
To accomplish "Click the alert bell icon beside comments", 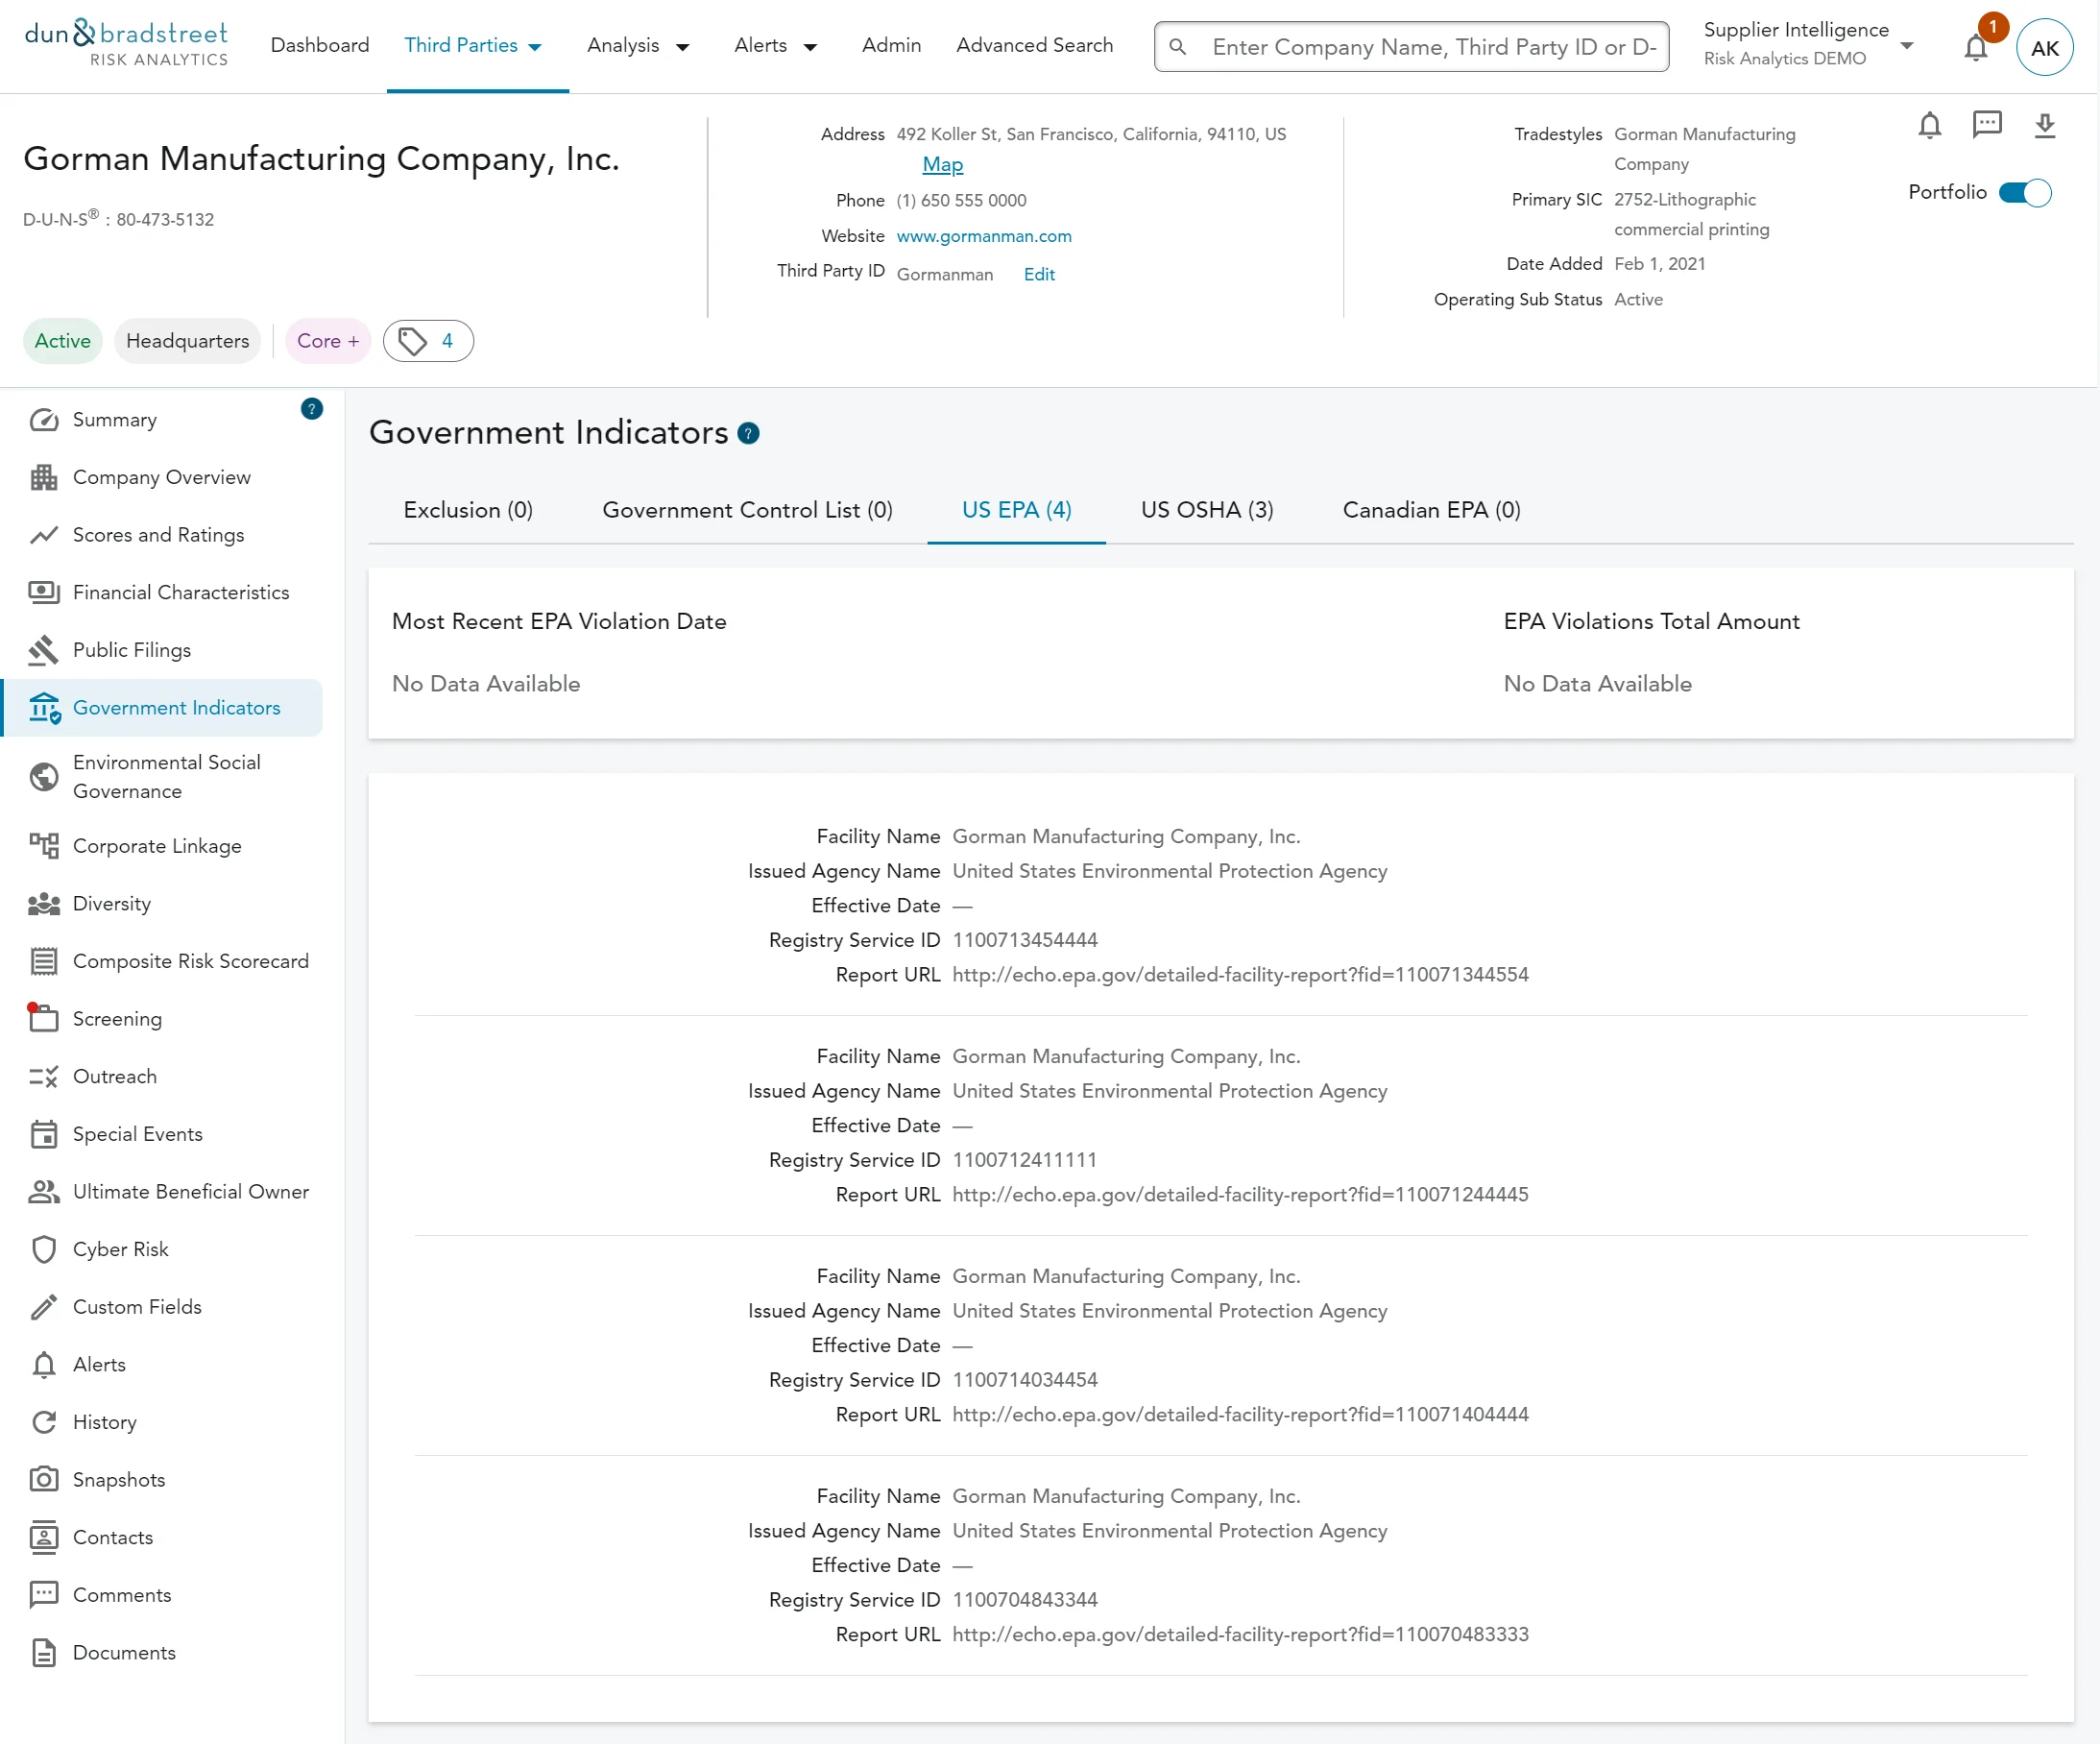I will 1929,125.
